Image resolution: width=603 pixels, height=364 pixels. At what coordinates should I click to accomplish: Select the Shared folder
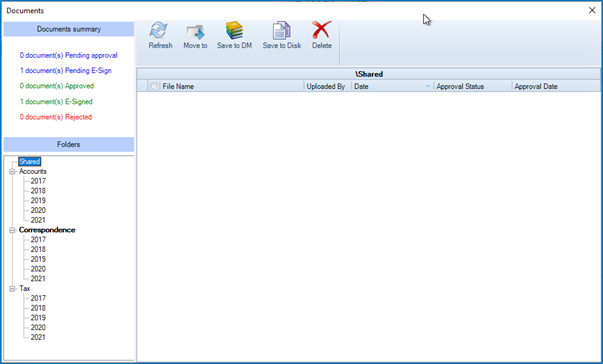[30, 161]
